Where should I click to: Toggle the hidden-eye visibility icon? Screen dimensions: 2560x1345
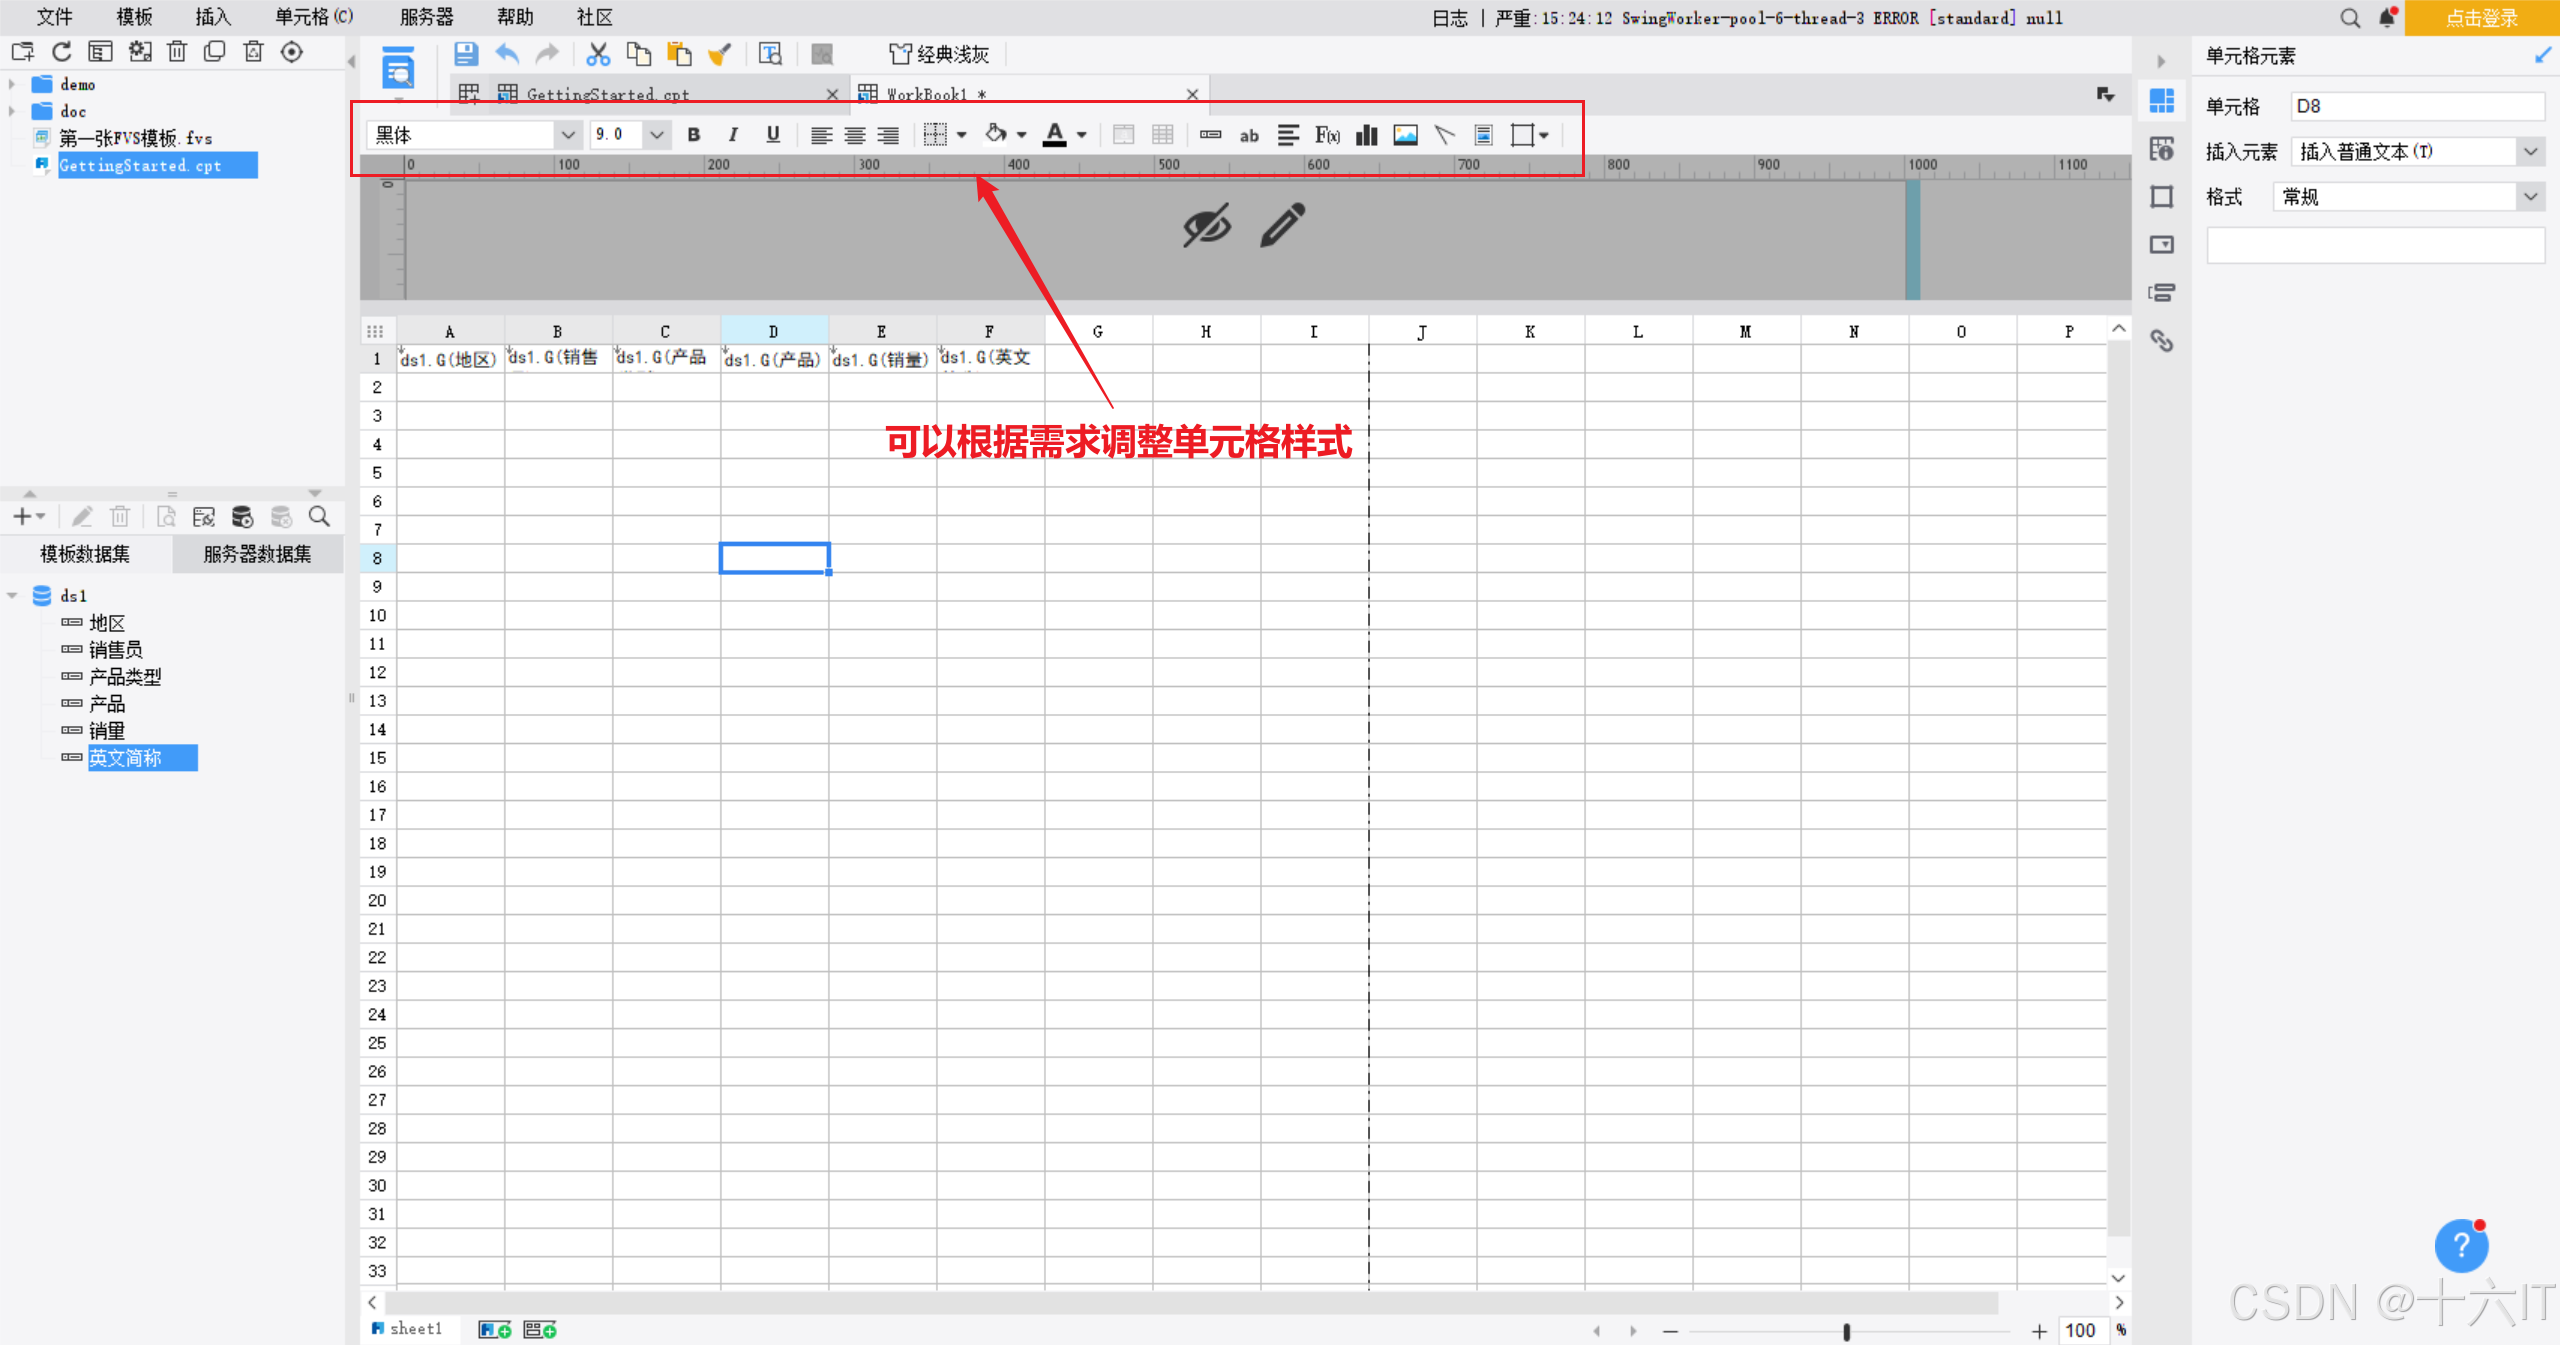click(x=1206, y=226)
